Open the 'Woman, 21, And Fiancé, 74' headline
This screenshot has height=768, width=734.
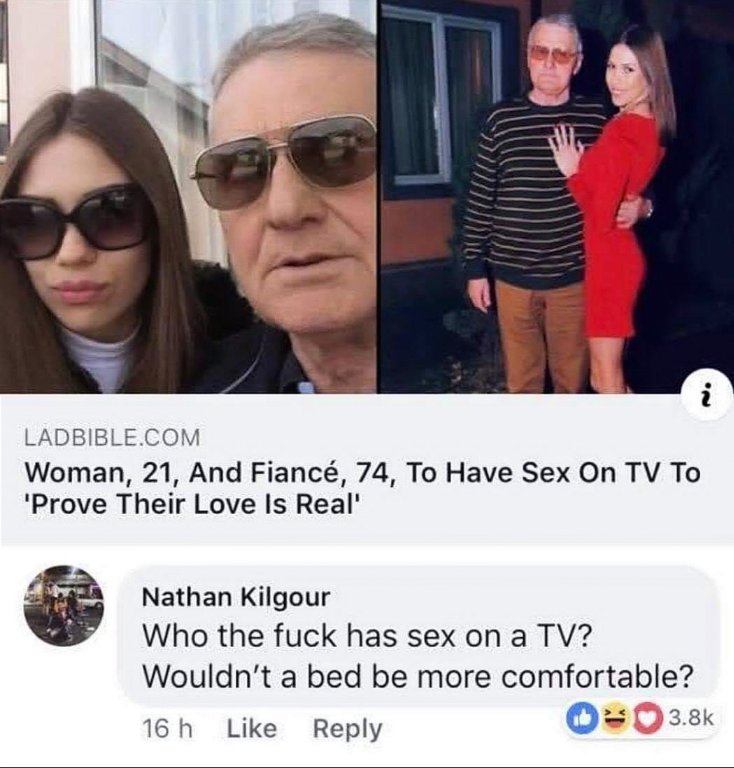point(362,473)
